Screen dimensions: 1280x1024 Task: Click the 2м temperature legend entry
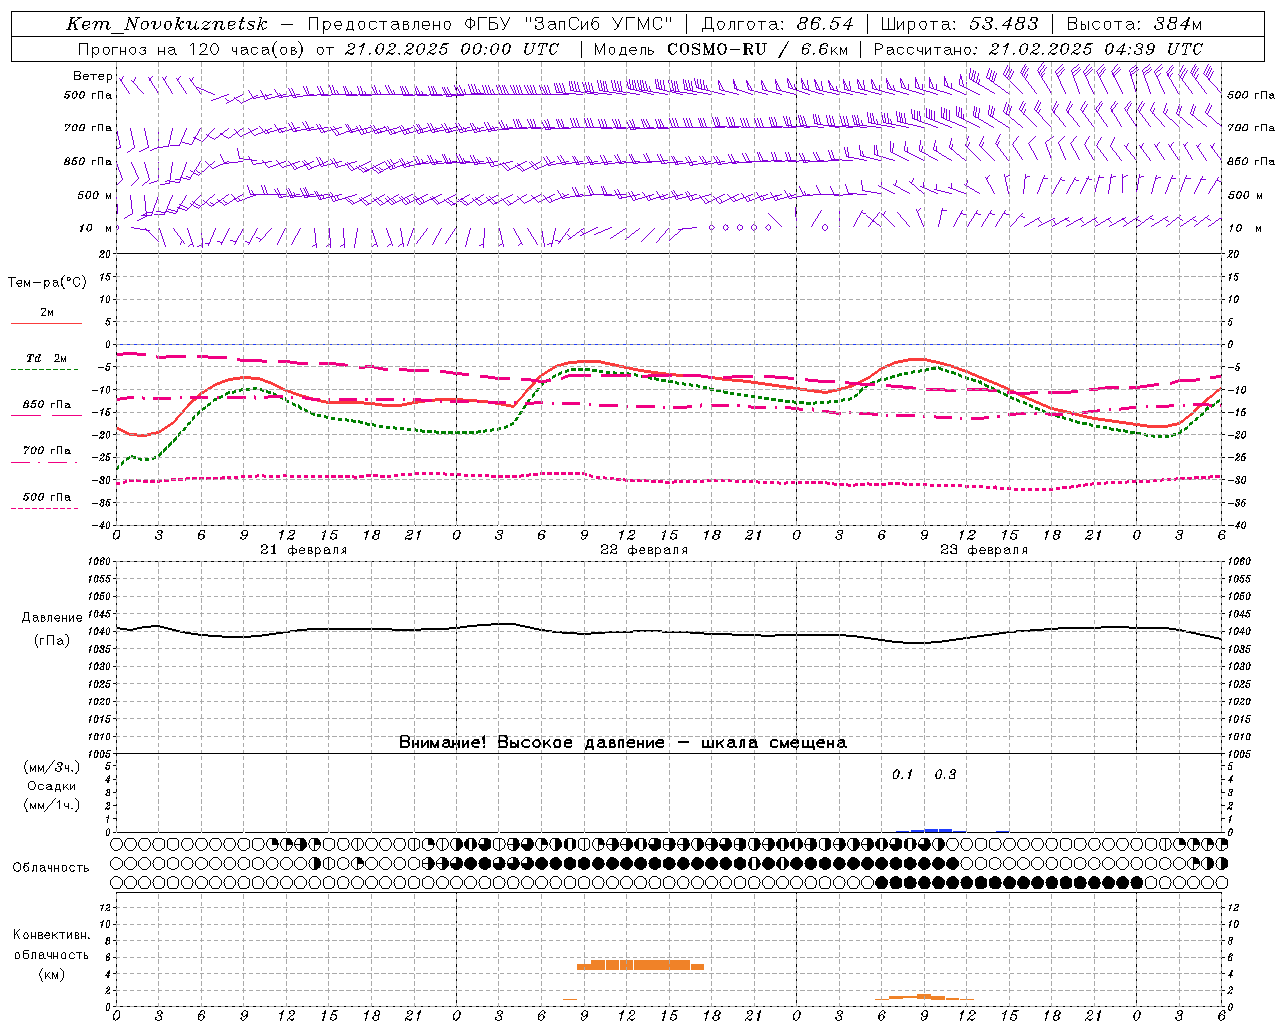click(47, 313)
